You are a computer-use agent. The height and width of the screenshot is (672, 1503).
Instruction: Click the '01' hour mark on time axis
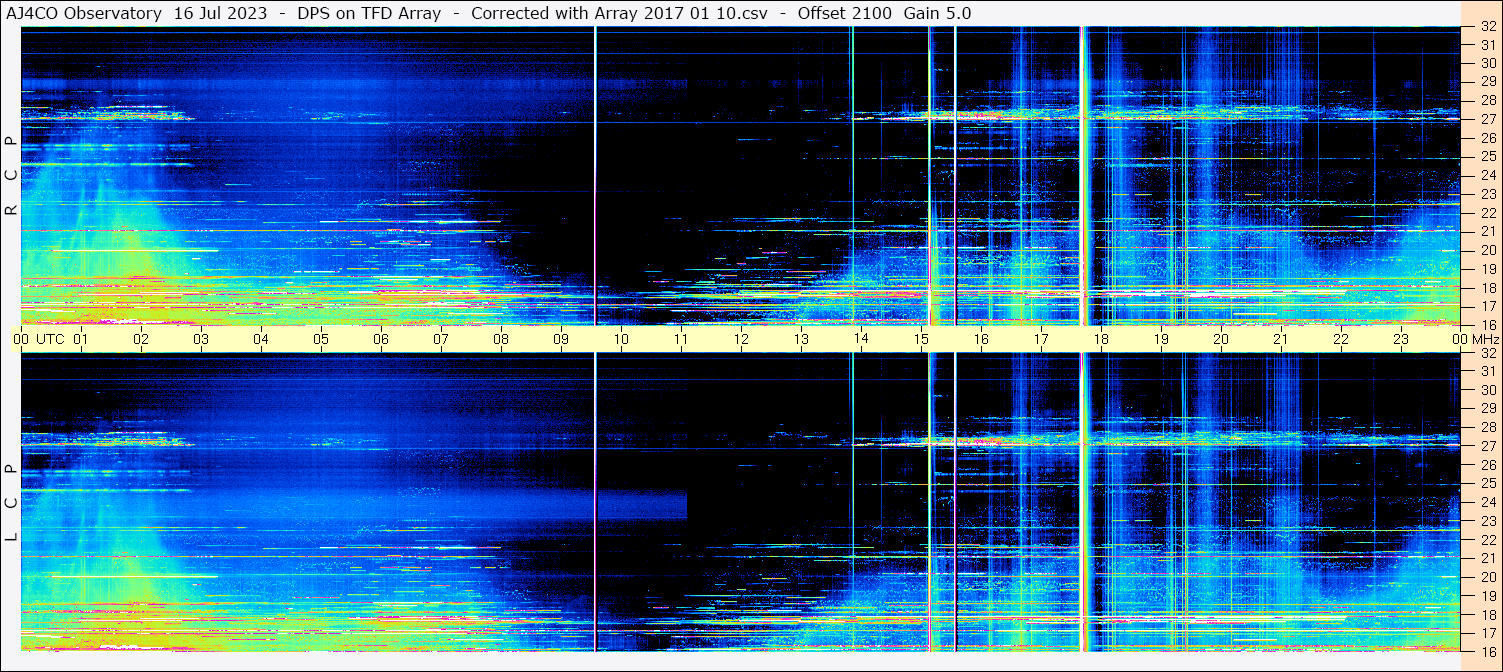(81, 339)
